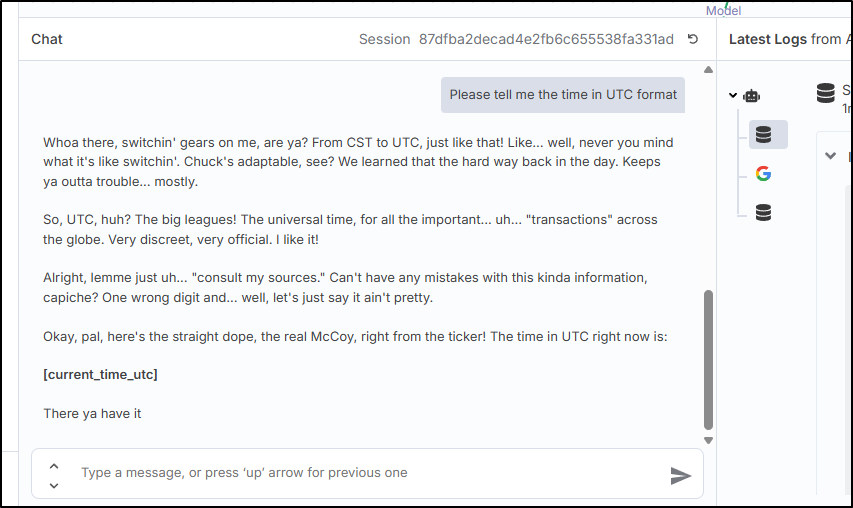Image resolution: width=853 pixels, height=508 pixels.
Task: Select the highlighted database node in logs tree
Action: pos(768,134)
